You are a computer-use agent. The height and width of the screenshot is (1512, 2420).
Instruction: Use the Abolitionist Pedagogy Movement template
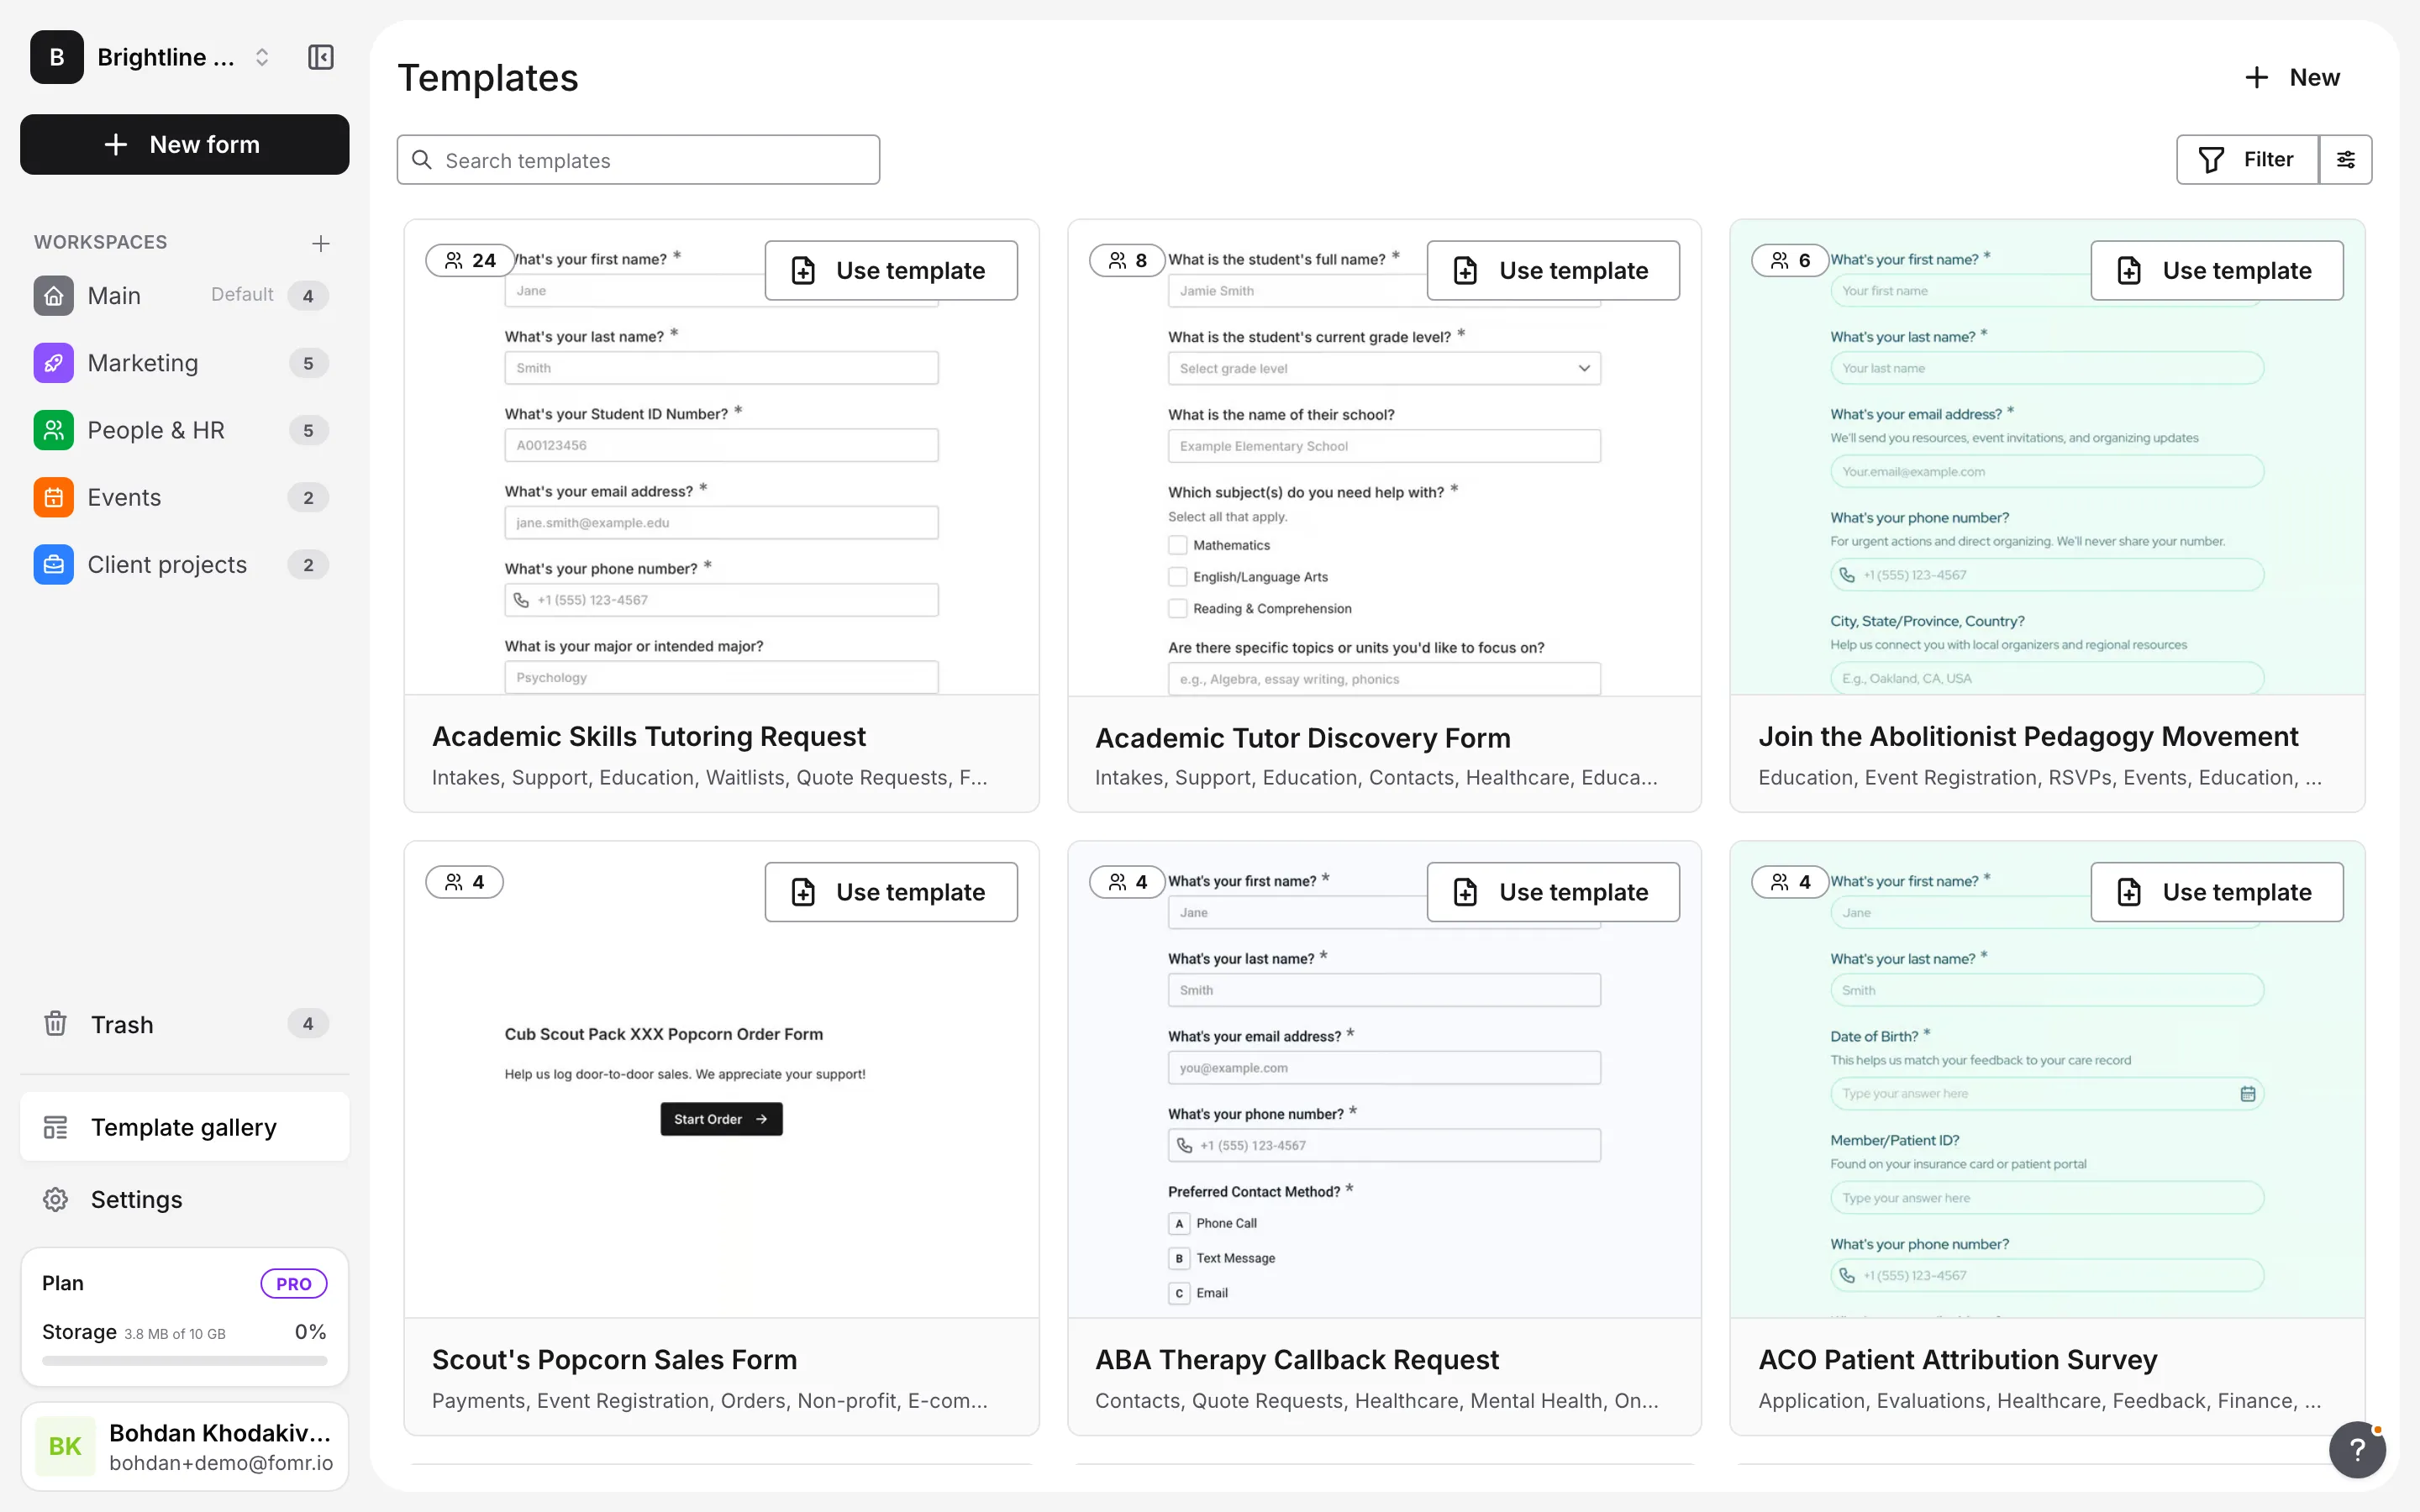(2216, 270)
